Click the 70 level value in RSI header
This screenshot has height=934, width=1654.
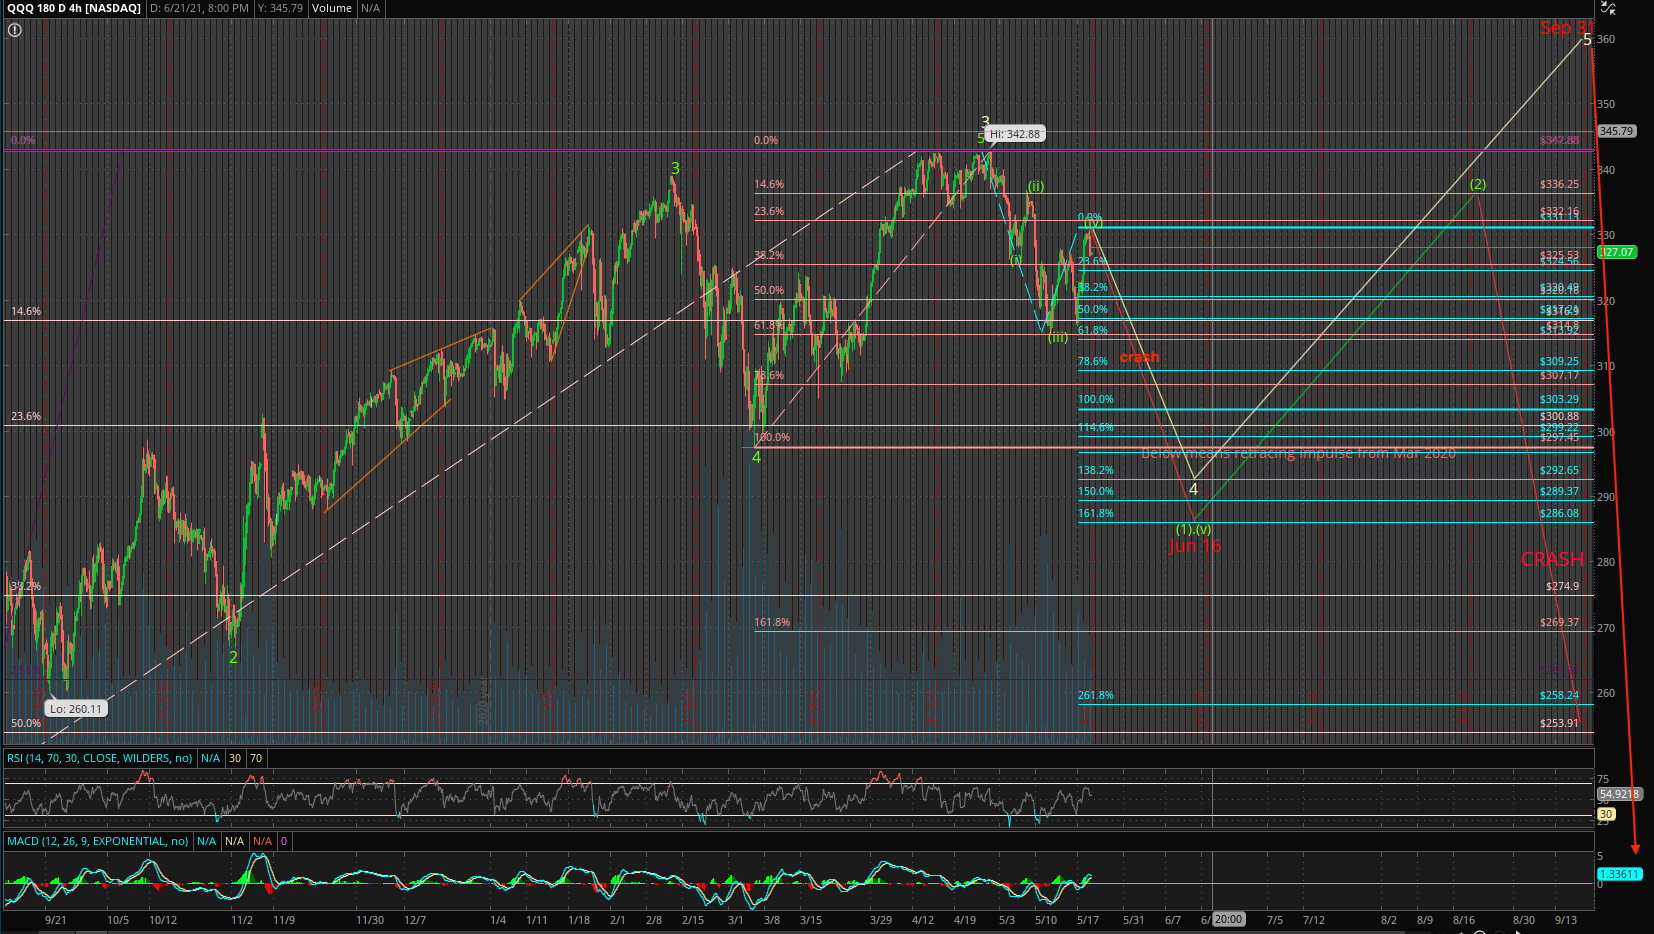pyautogui.click(x=256, y=758)
